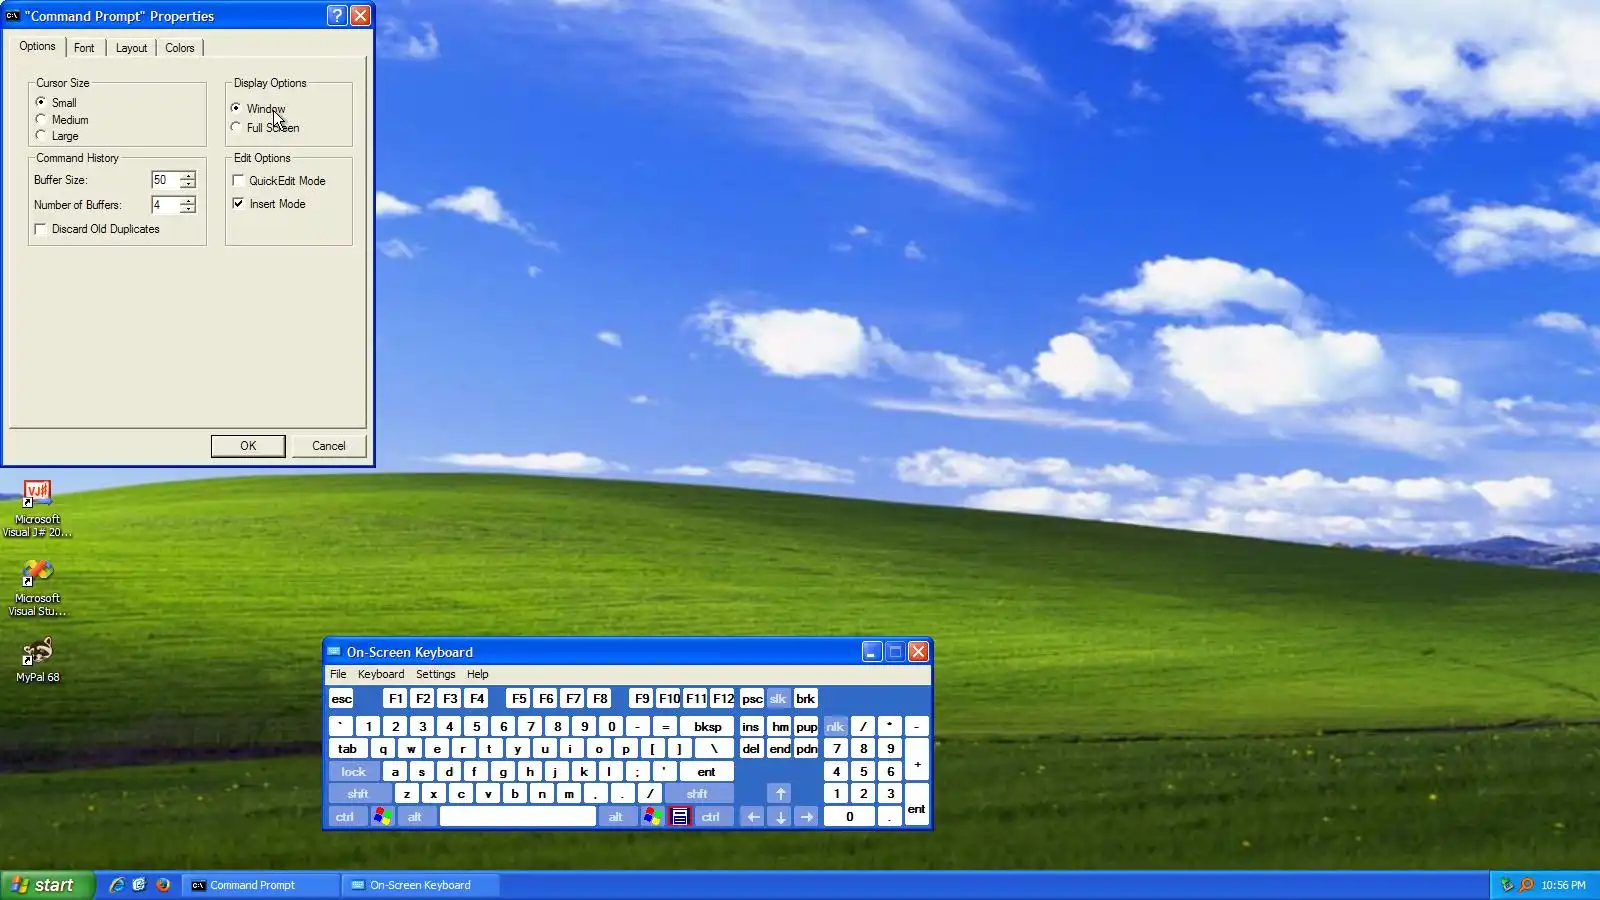Click Command Prompt taskbar button
The height and width of the screenshot is (900, 1600).
click(x=262, y=885)
